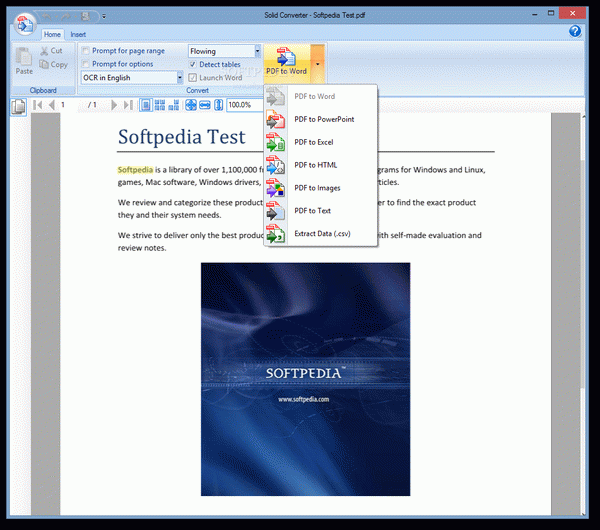Select multiple pages grid view icon
Screen dimensions: 600x530
pos(160,105)
